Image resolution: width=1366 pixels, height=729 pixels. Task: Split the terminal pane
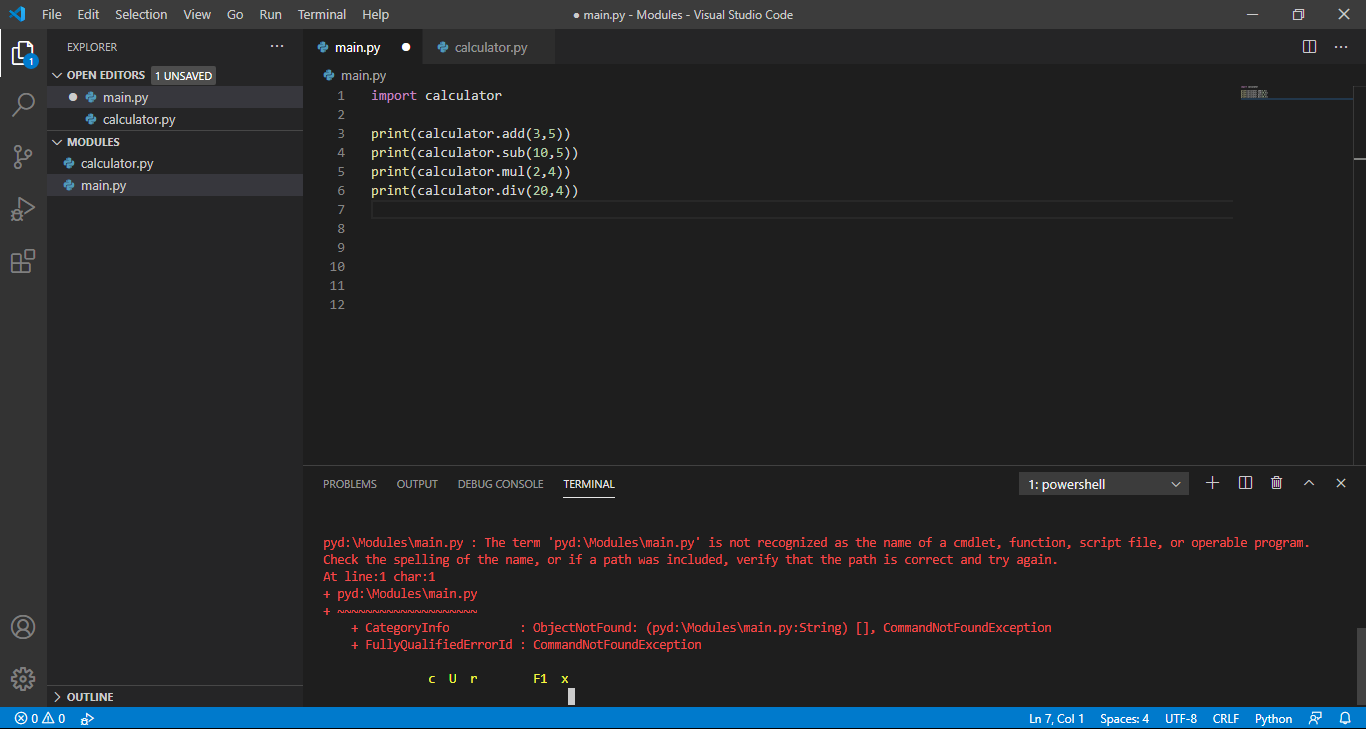point(1245,483)
